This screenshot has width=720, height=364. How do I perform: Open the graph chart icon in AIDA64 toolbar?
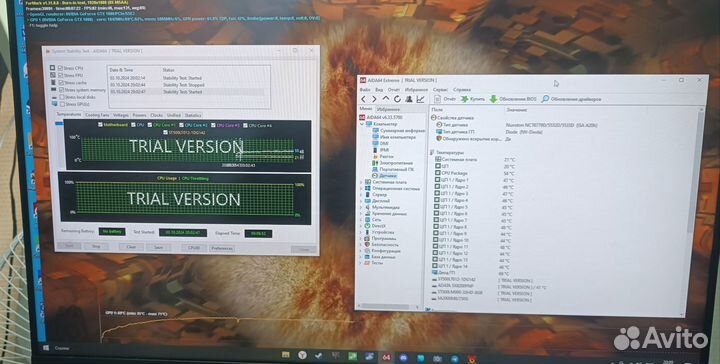coord(420,99)
